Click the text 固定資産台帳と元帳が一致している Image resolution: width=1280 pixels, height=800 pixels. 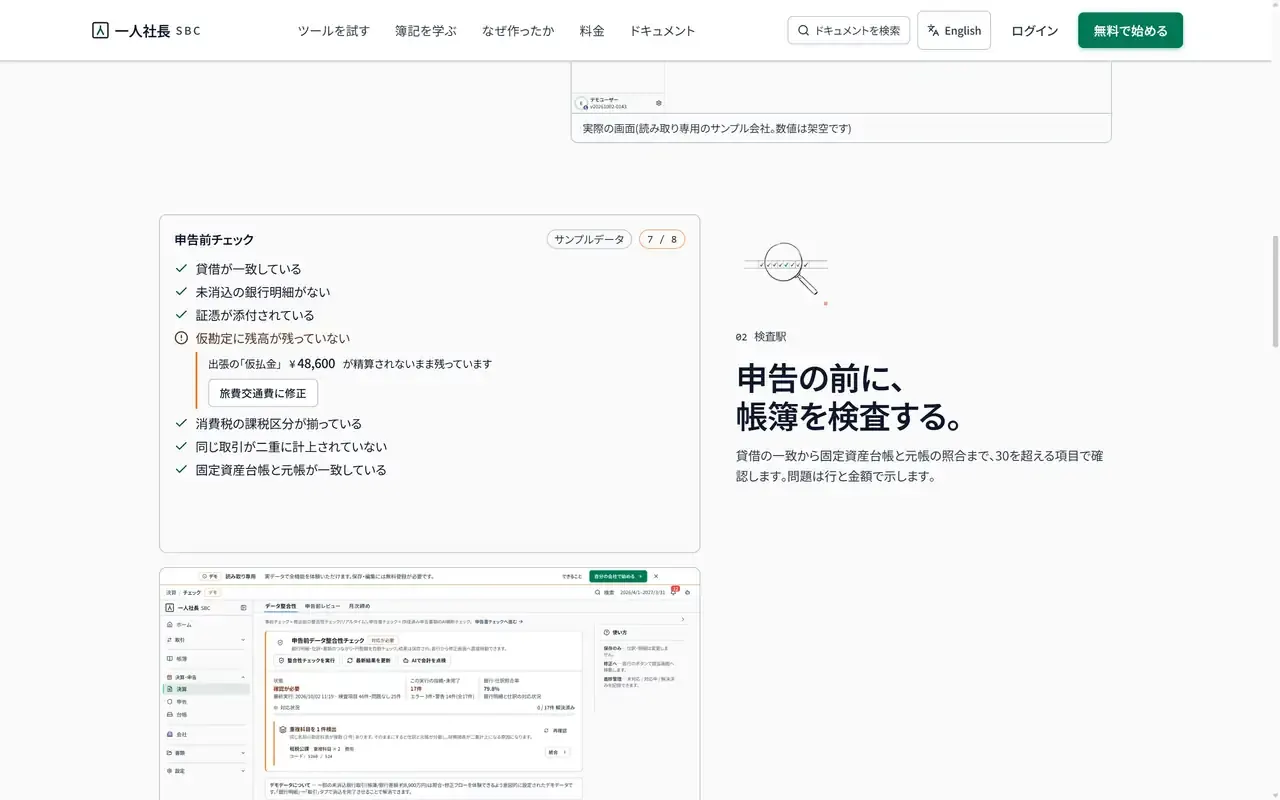click(x=291, y=470)
